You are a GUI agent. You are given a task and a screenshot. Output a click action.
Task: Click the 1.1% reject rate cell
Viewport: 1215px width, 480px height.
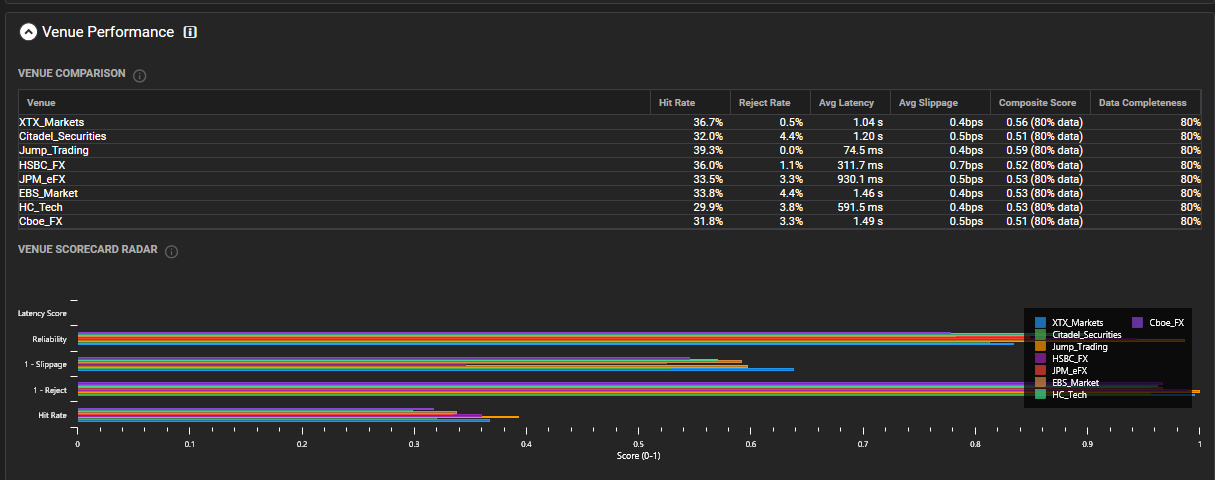(770, 165)
